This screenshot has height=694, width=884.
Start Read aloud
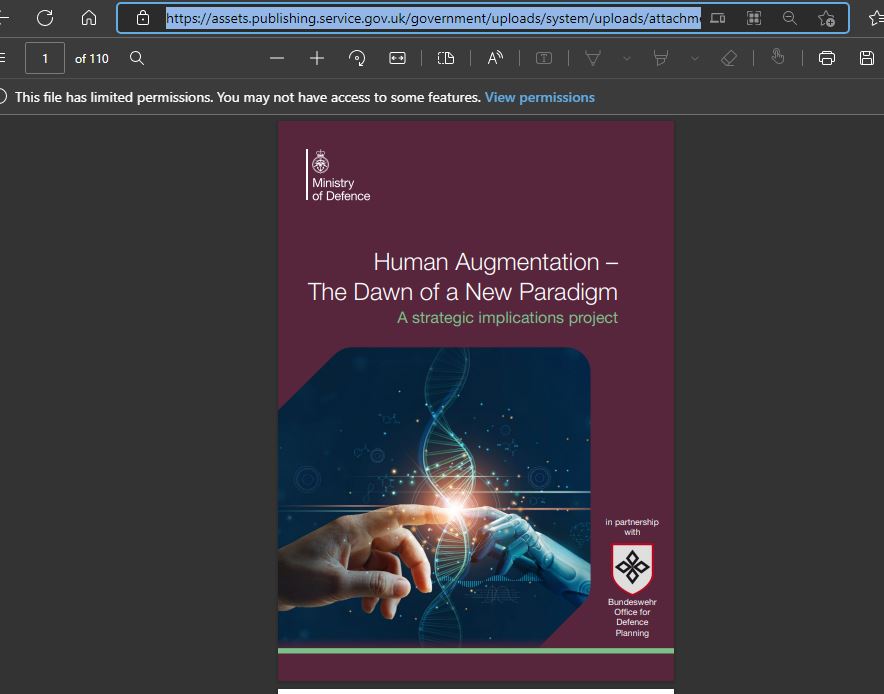tap(495, 58)
